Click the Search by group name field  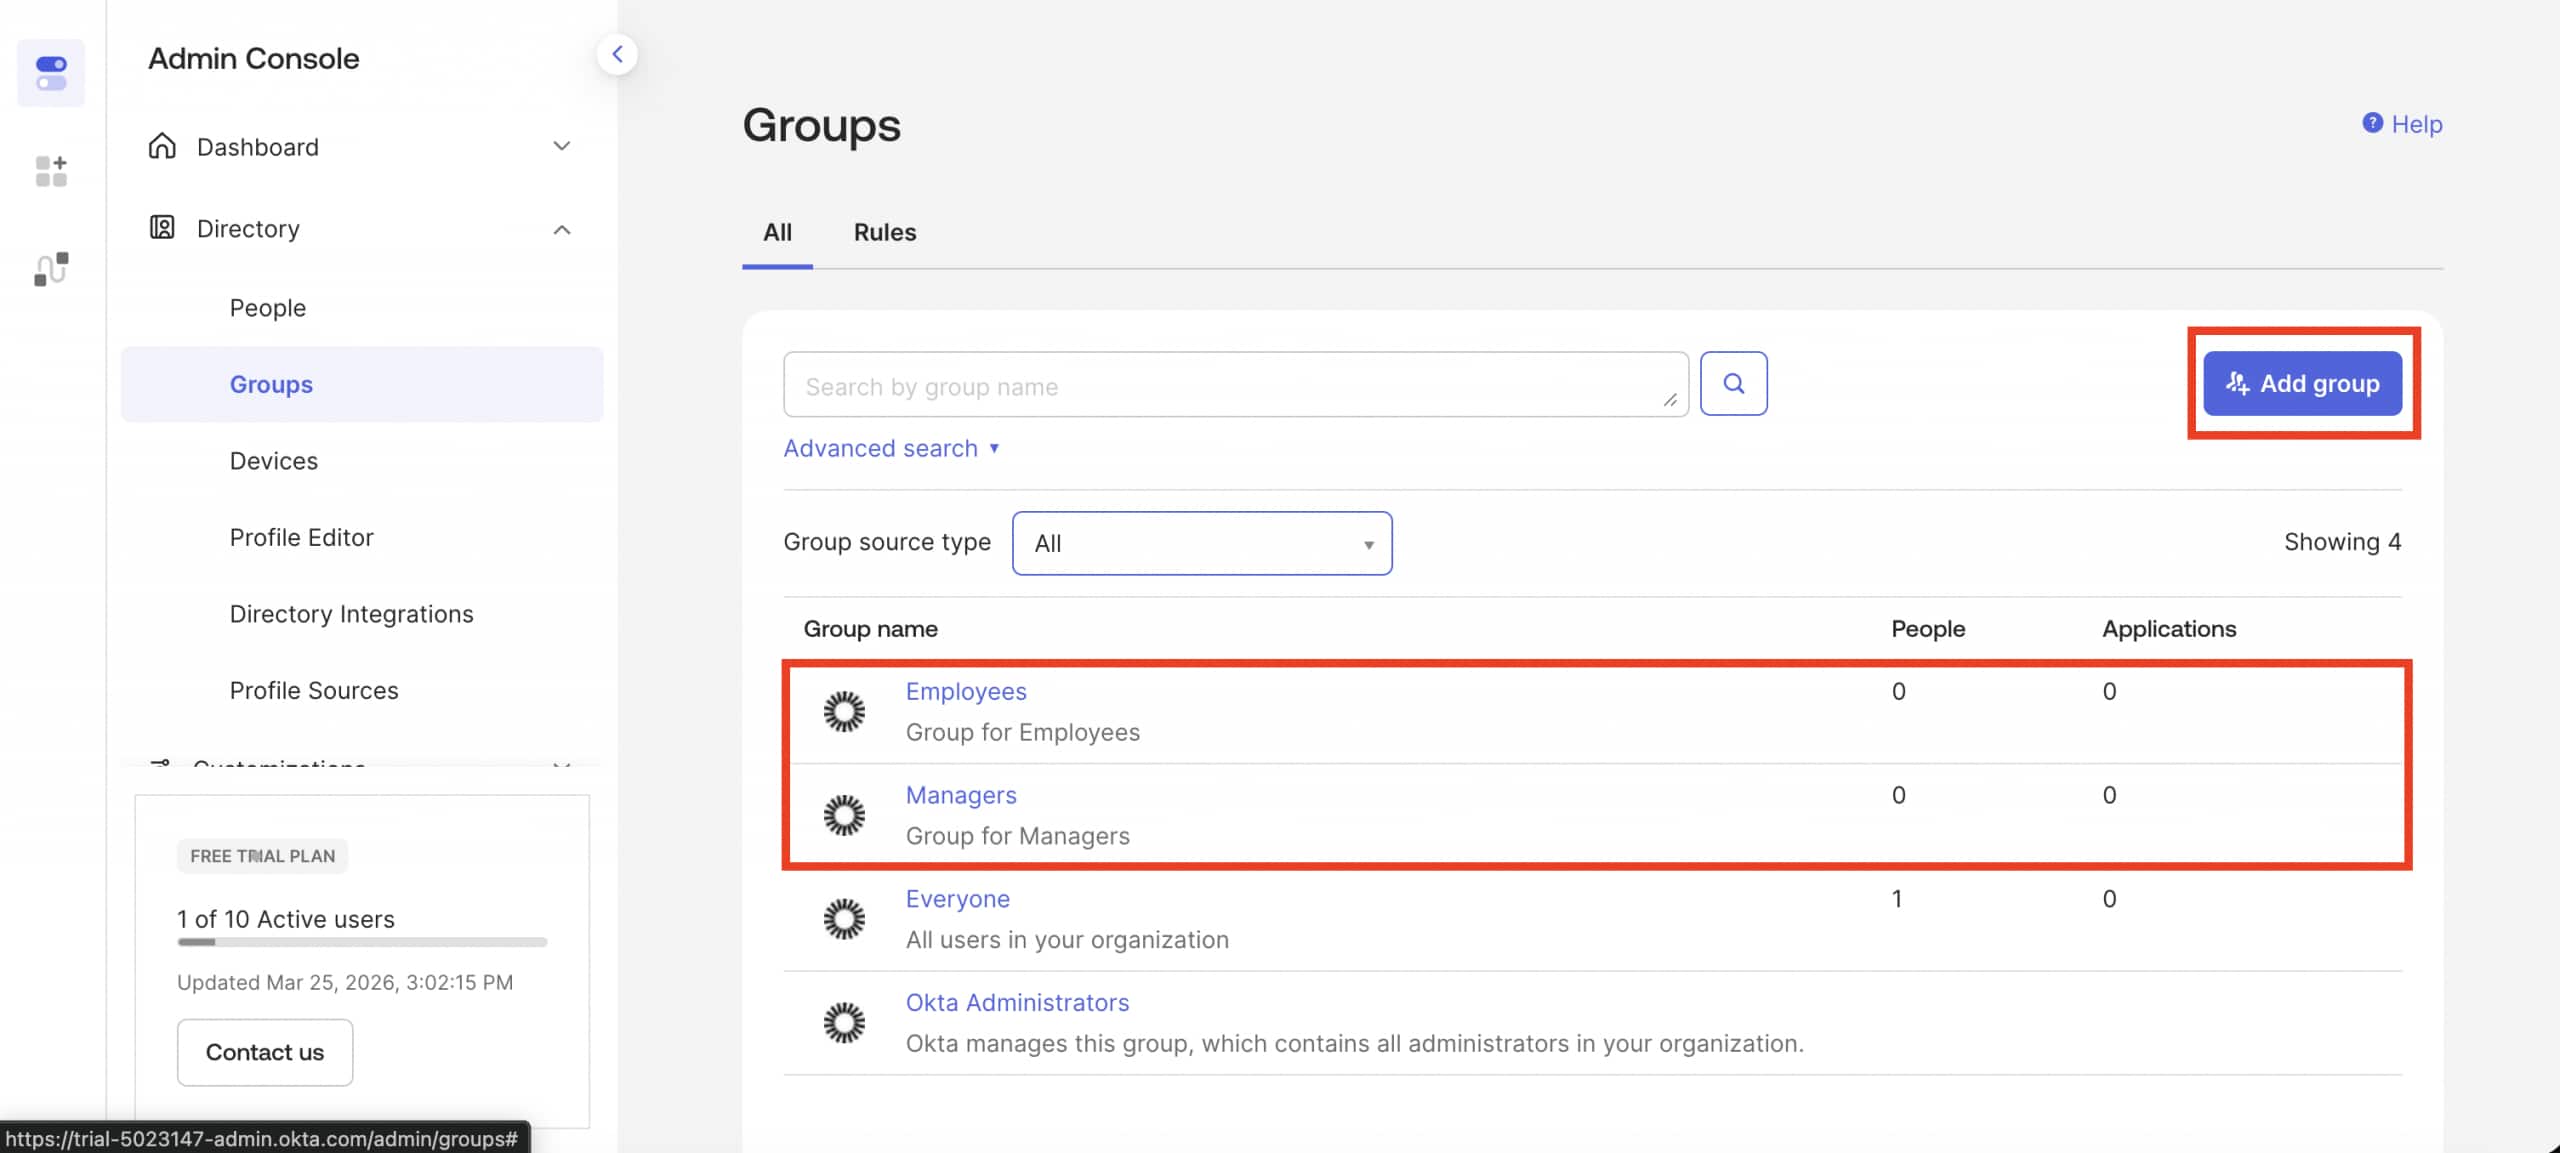pyautogui.click(x=1235, y=385)
